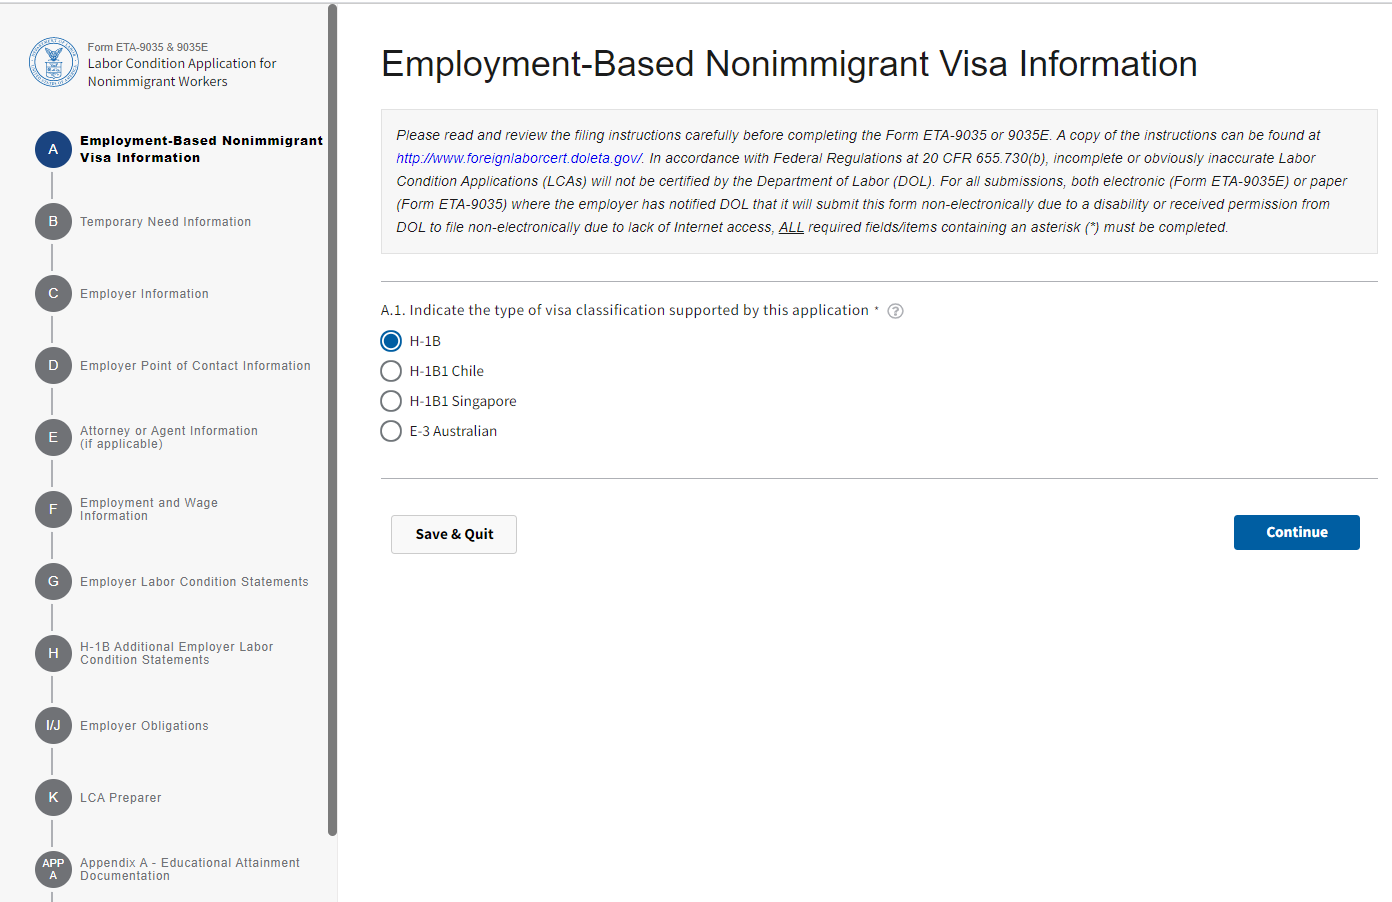Viewport: 1392px width, 902px height.
Task: Pick the E-3 Australian visa classification
Action: tap(391, 431)
